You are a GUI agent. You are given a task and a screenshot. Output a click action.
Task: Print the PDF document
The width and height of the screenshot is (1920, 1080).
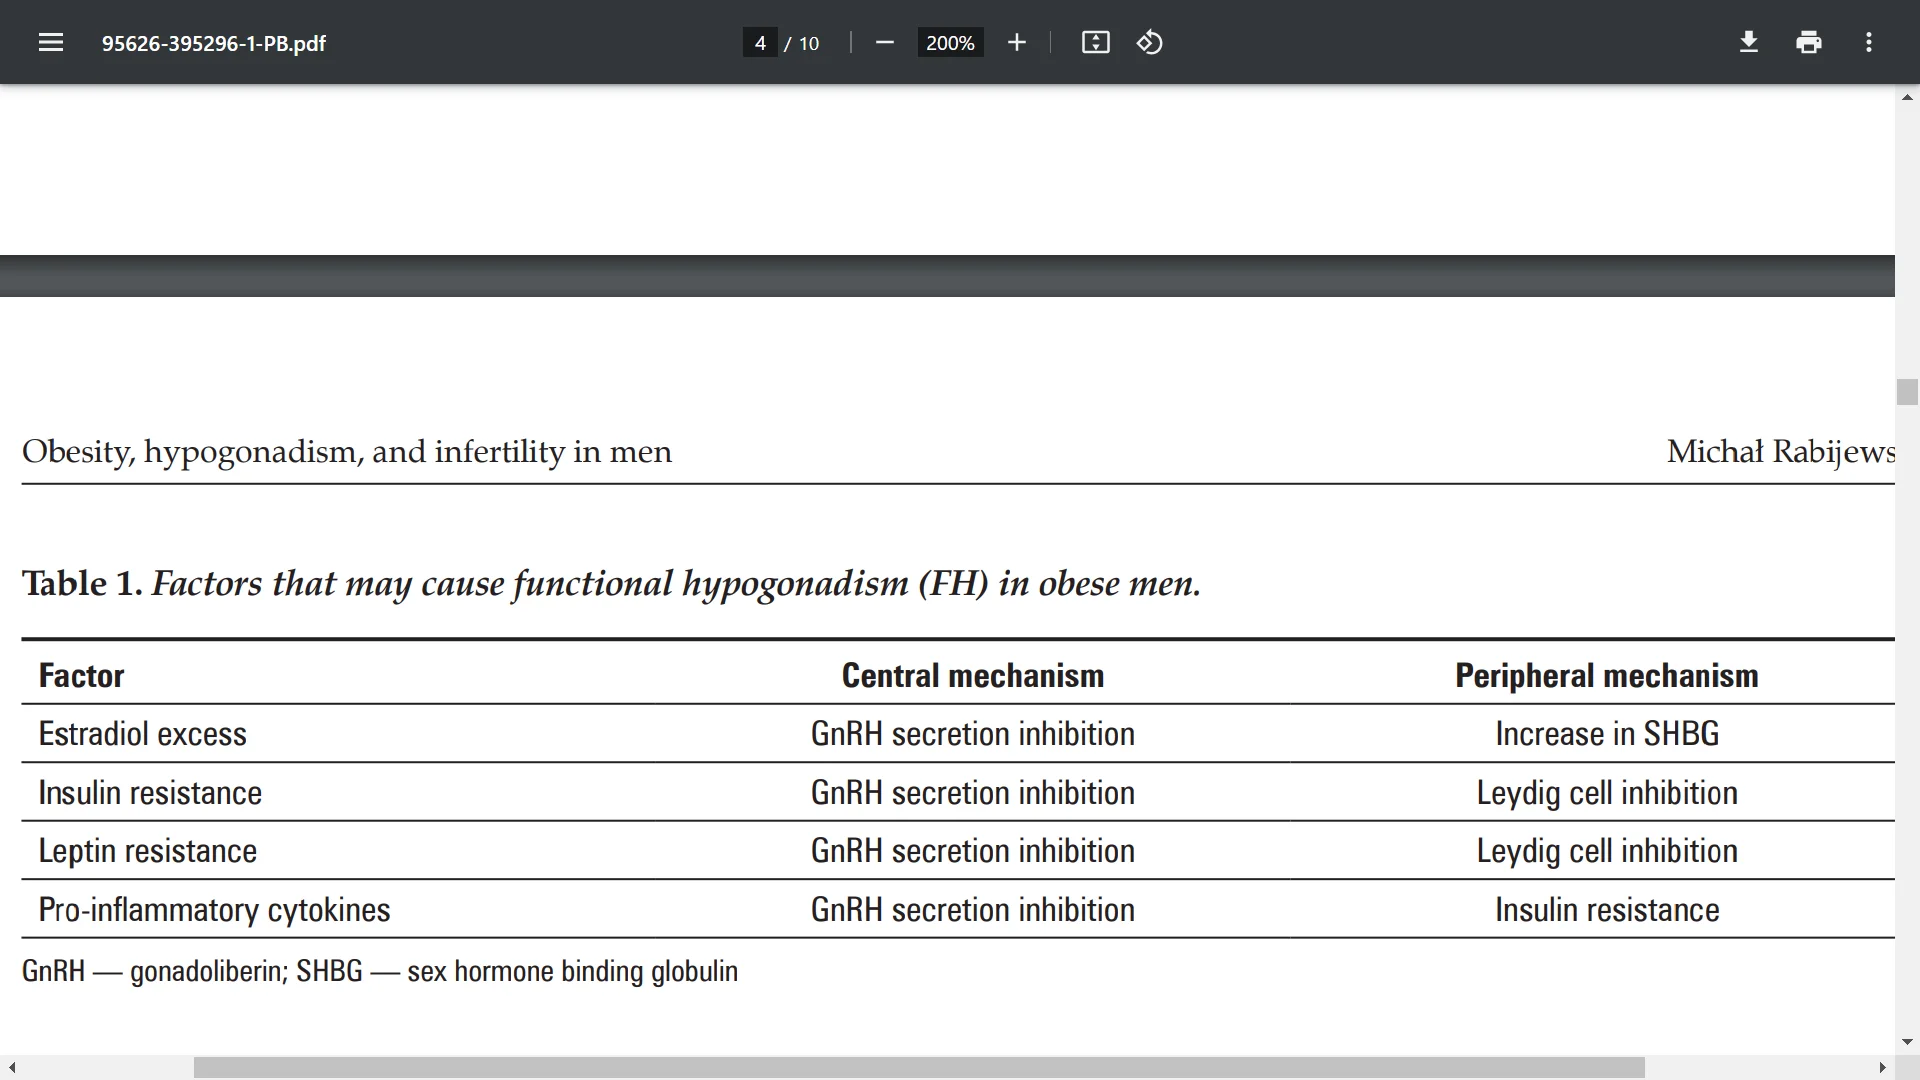click(1809, 42)
